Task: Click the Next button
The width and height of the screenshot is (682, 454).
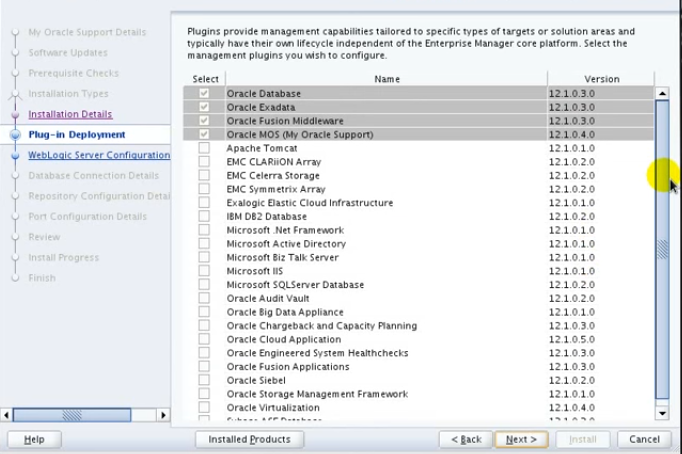Action: coord(522,439)
